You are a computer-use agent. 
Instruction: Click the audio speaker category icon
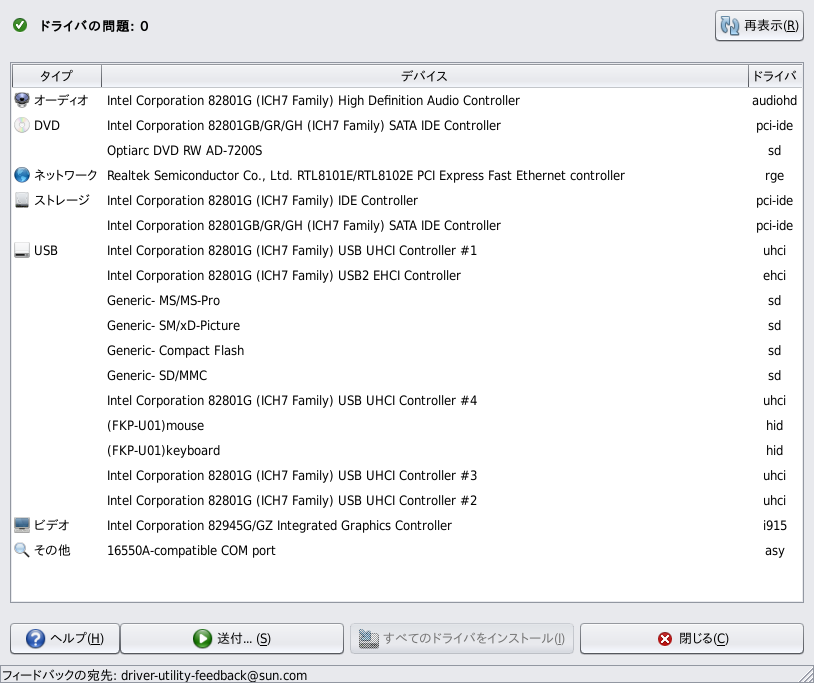[22, 100]
